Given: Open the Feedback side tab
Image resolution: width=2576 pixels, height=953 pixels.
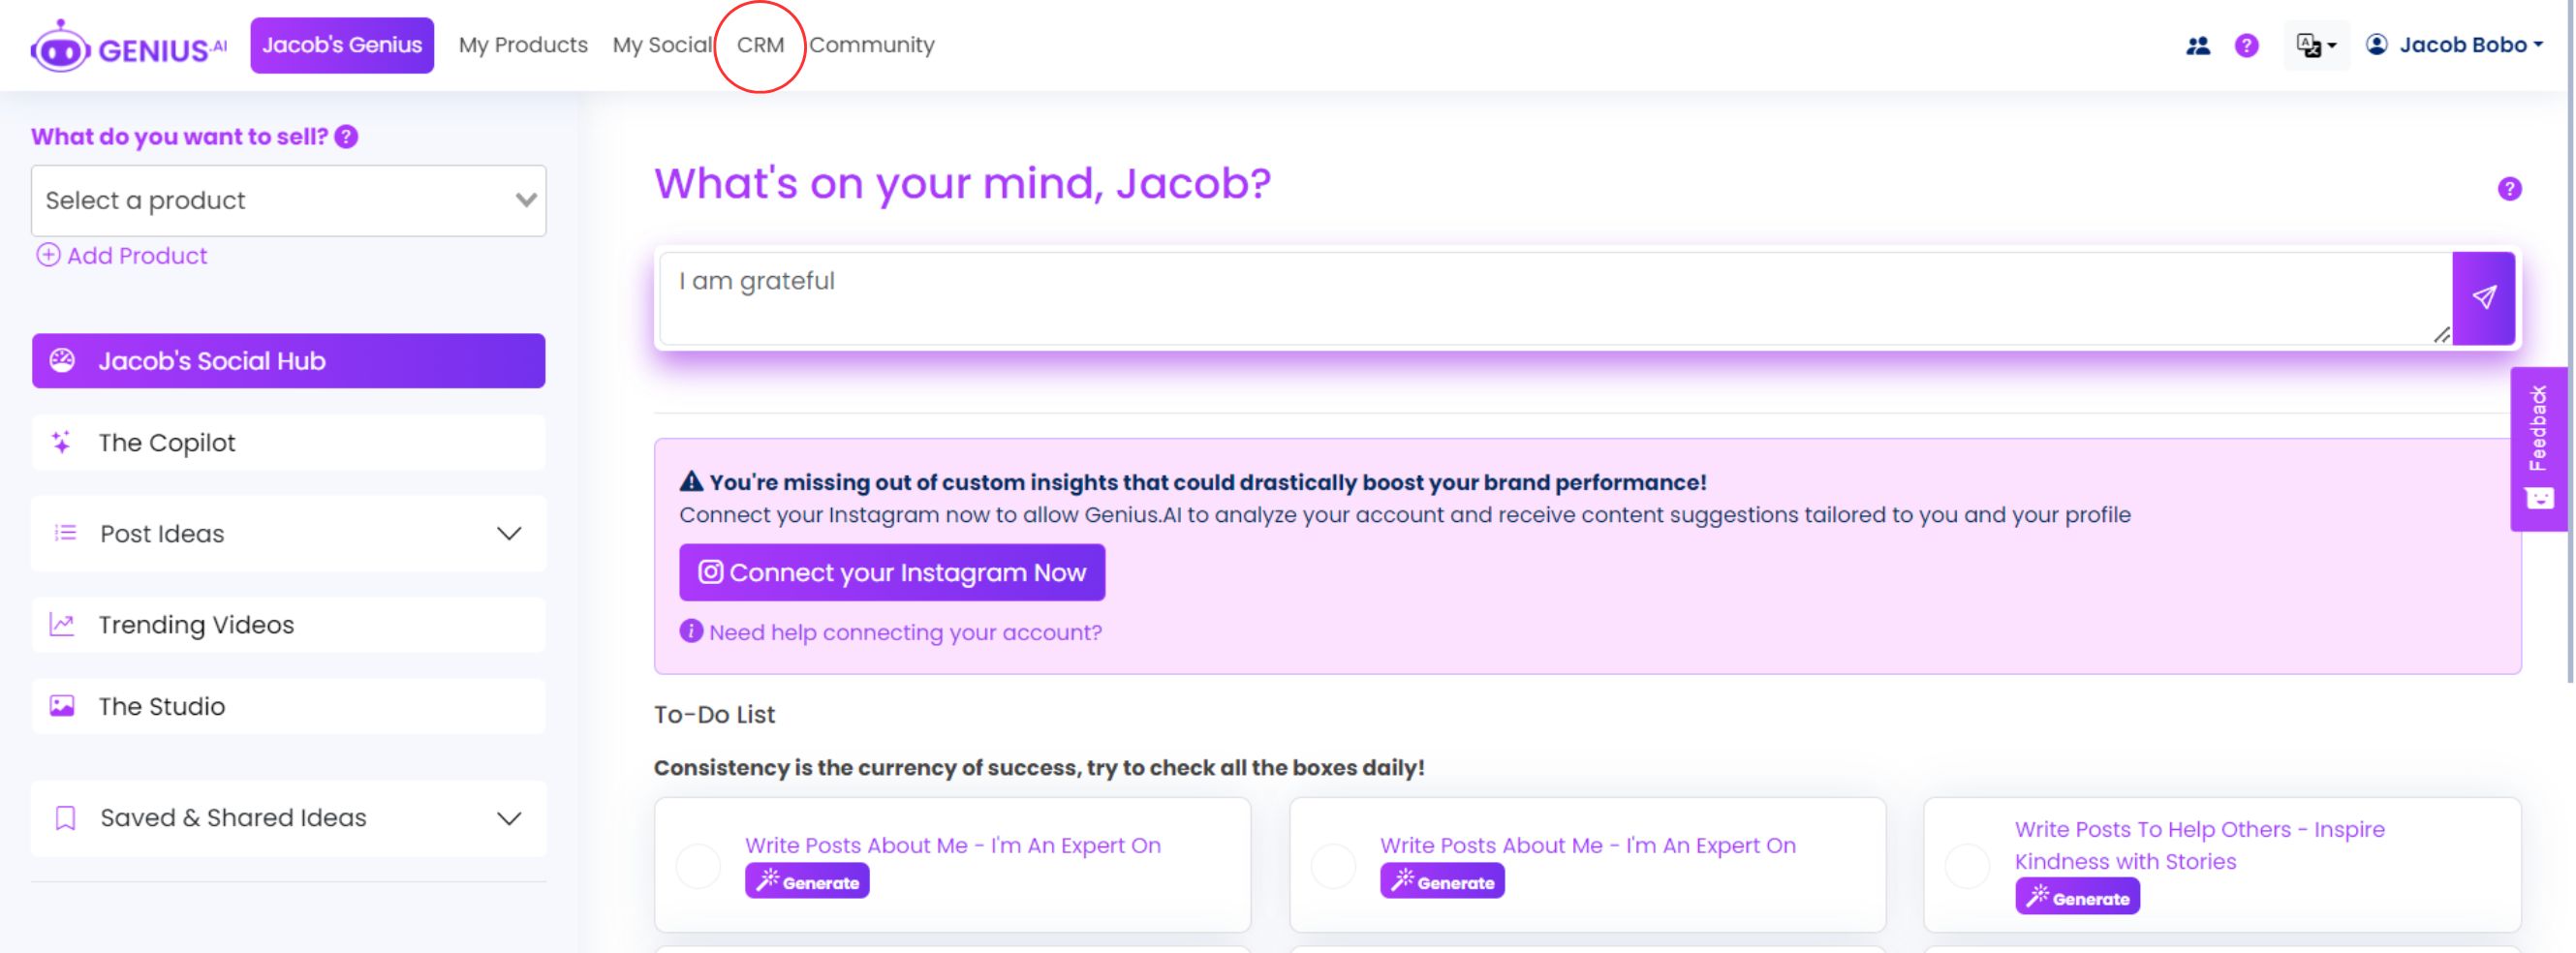Looking at the screenshot, I should (2539, 449).
